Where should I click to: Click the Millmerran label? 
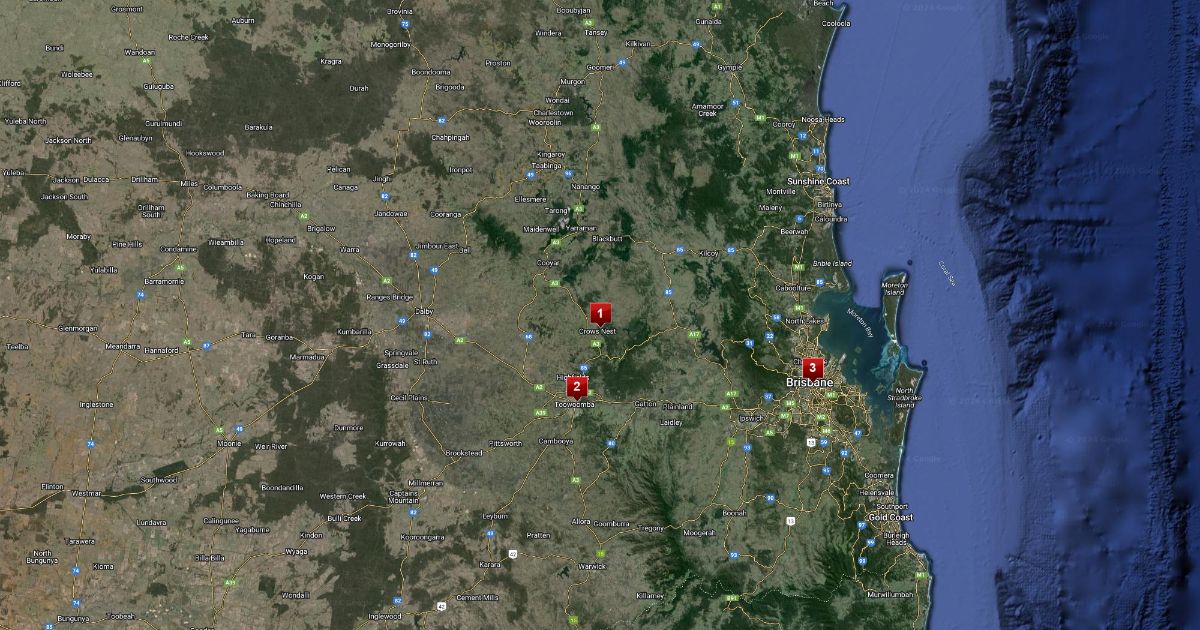426,482
